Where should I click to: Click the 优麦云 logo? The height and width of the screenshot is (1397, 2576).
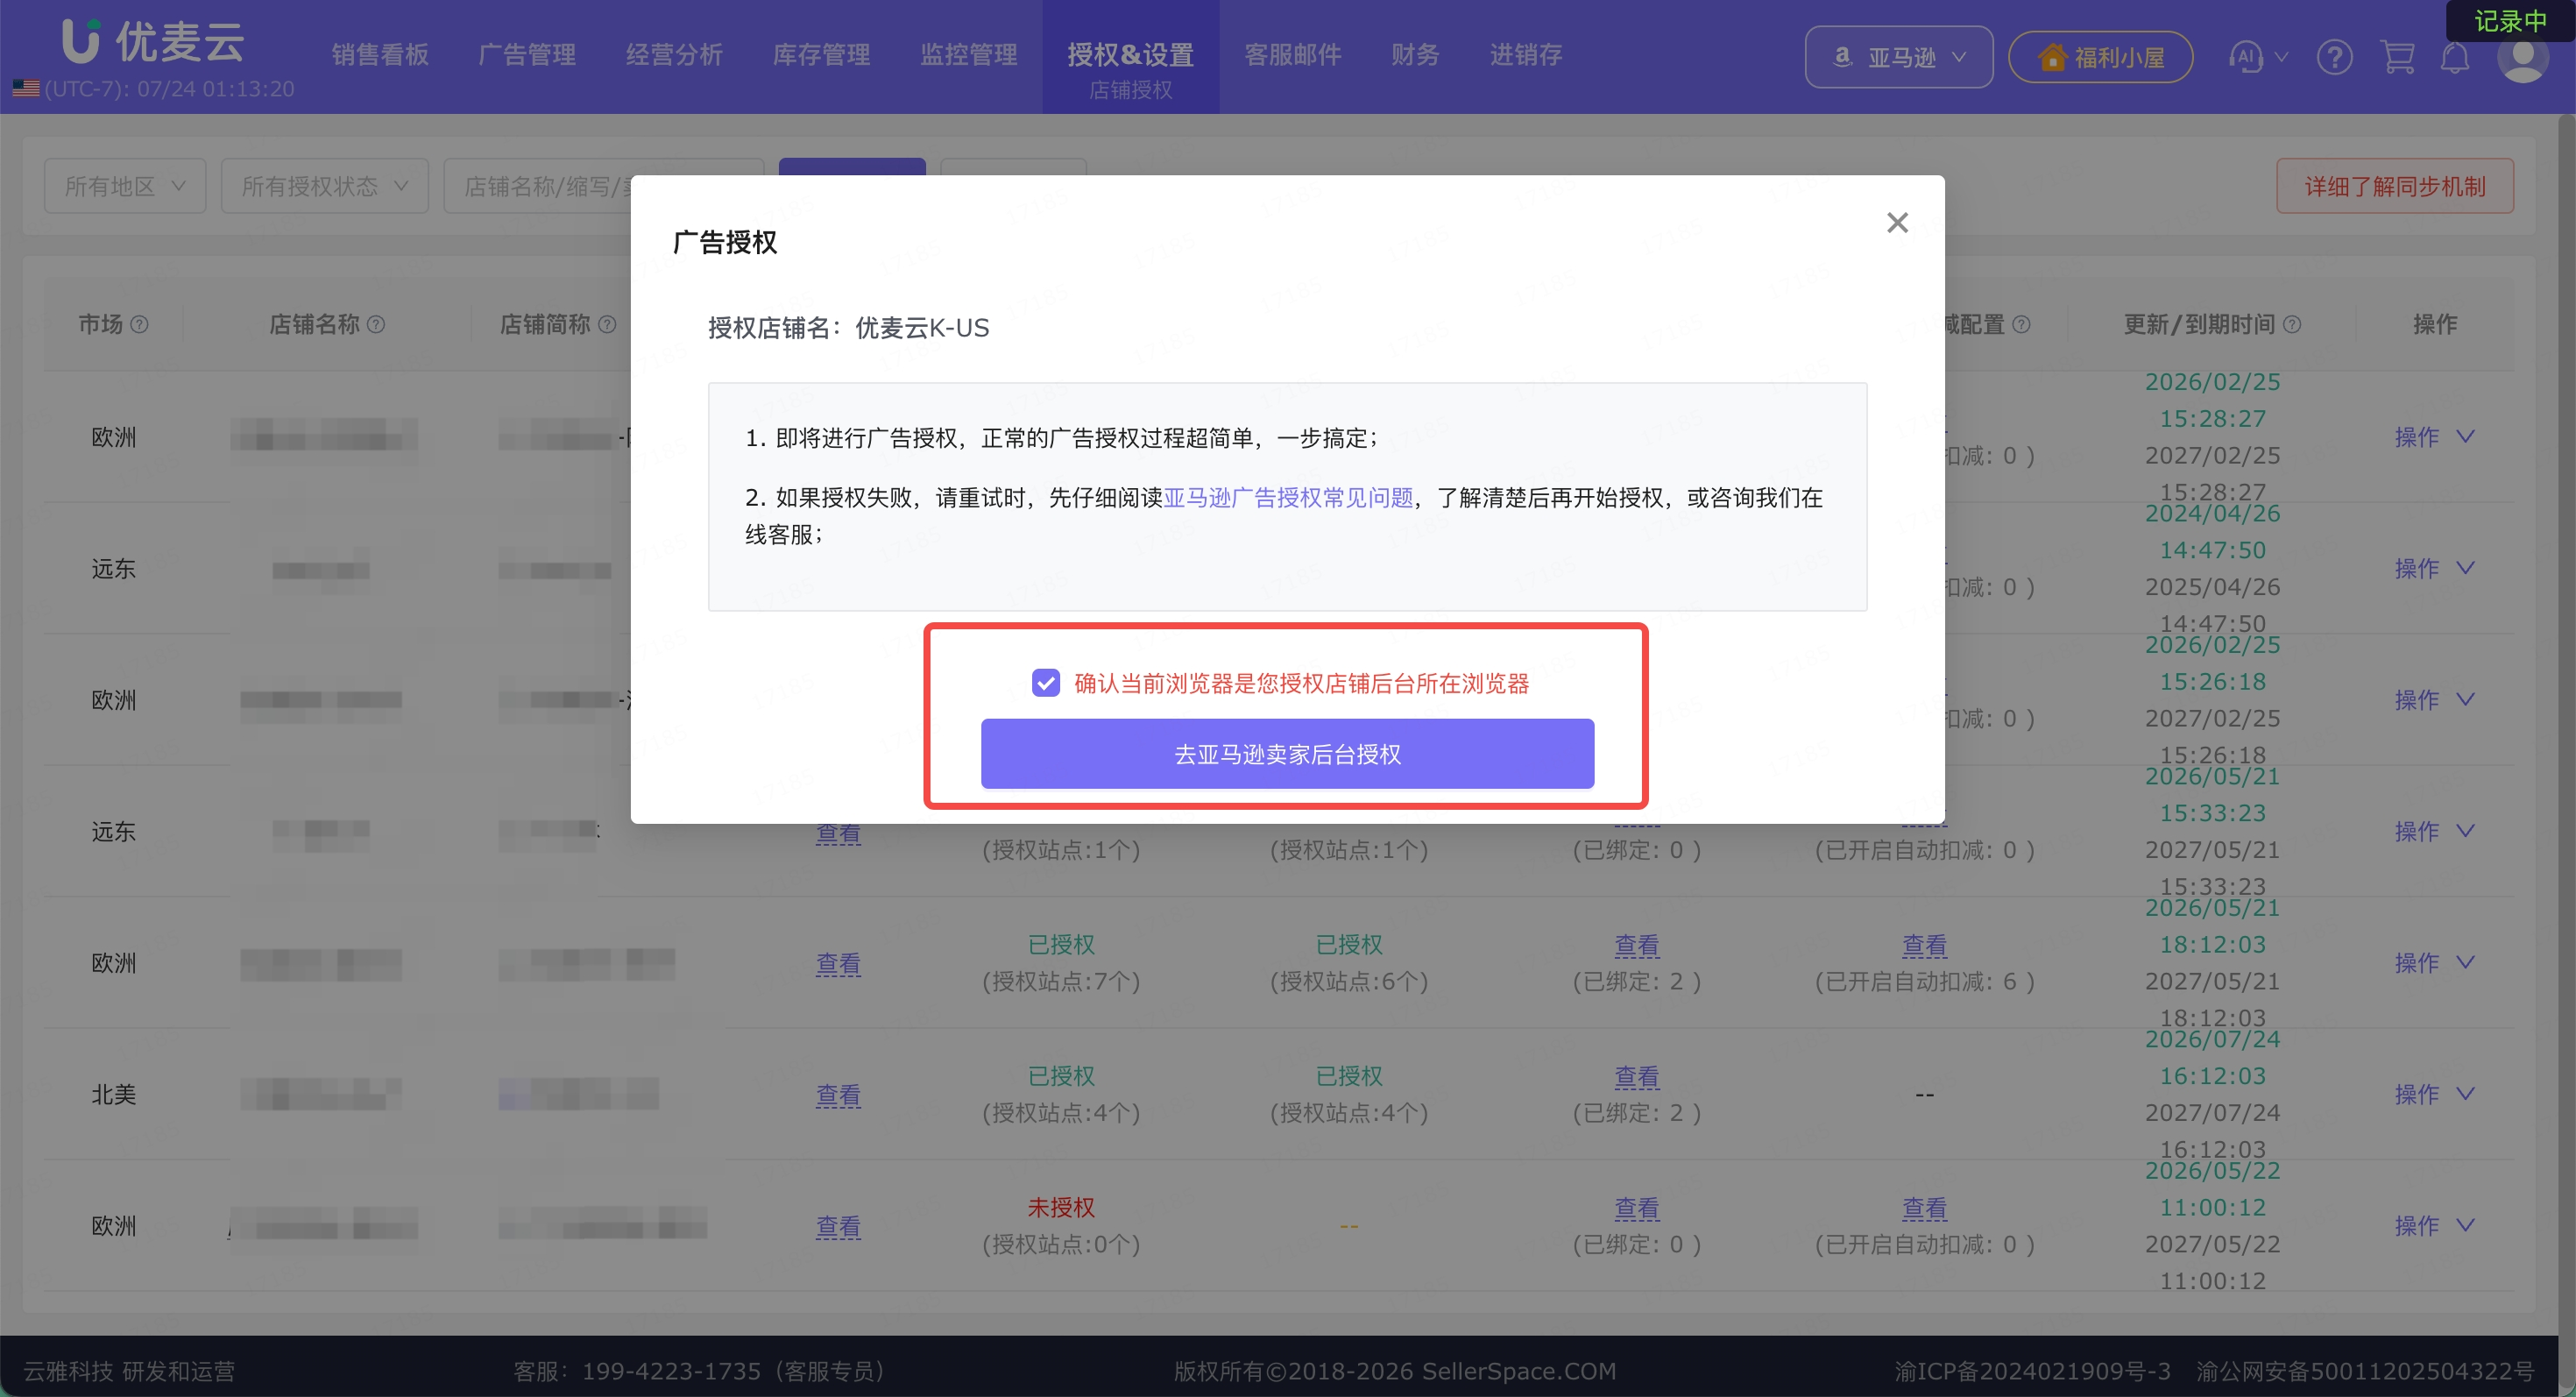[152, 41]
